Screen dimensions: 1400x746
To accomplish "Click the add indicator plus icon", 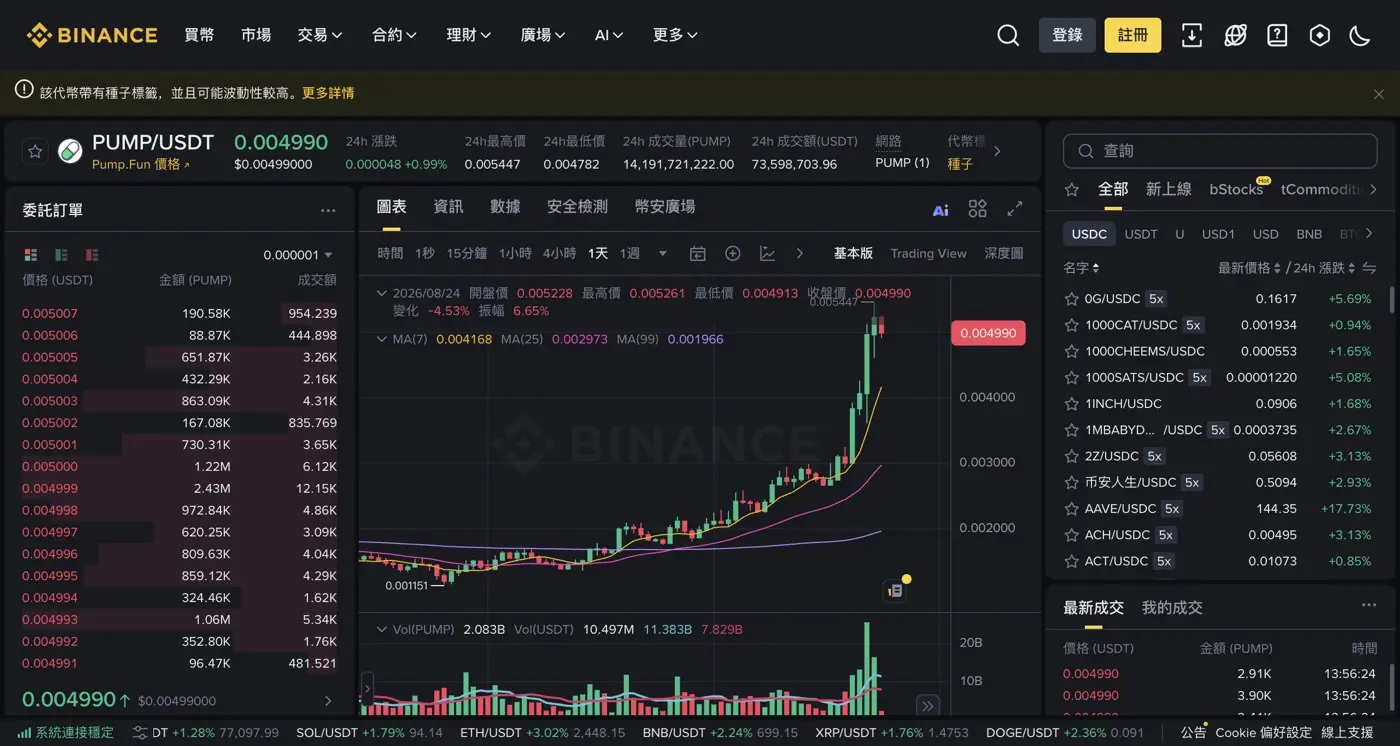I will point(732,254).
